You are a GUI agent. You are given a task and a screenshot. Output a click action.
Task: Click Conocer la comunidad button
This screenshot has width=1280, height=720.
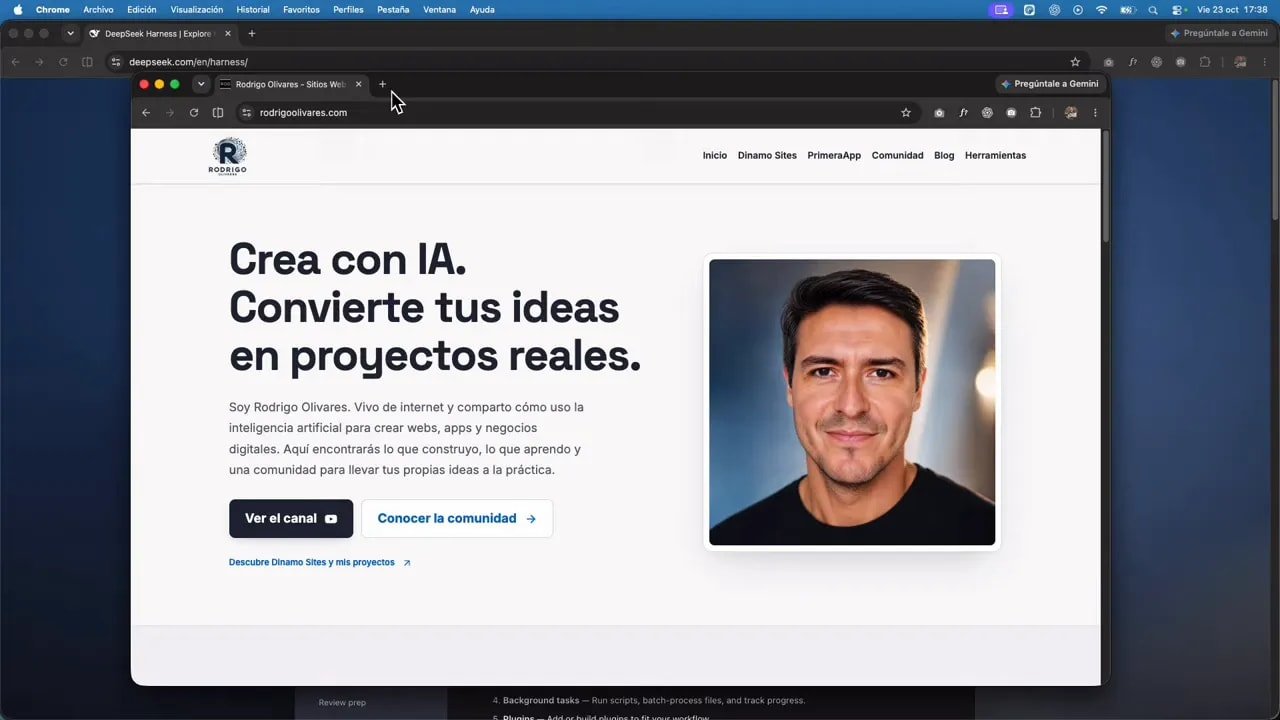[457, 518]
